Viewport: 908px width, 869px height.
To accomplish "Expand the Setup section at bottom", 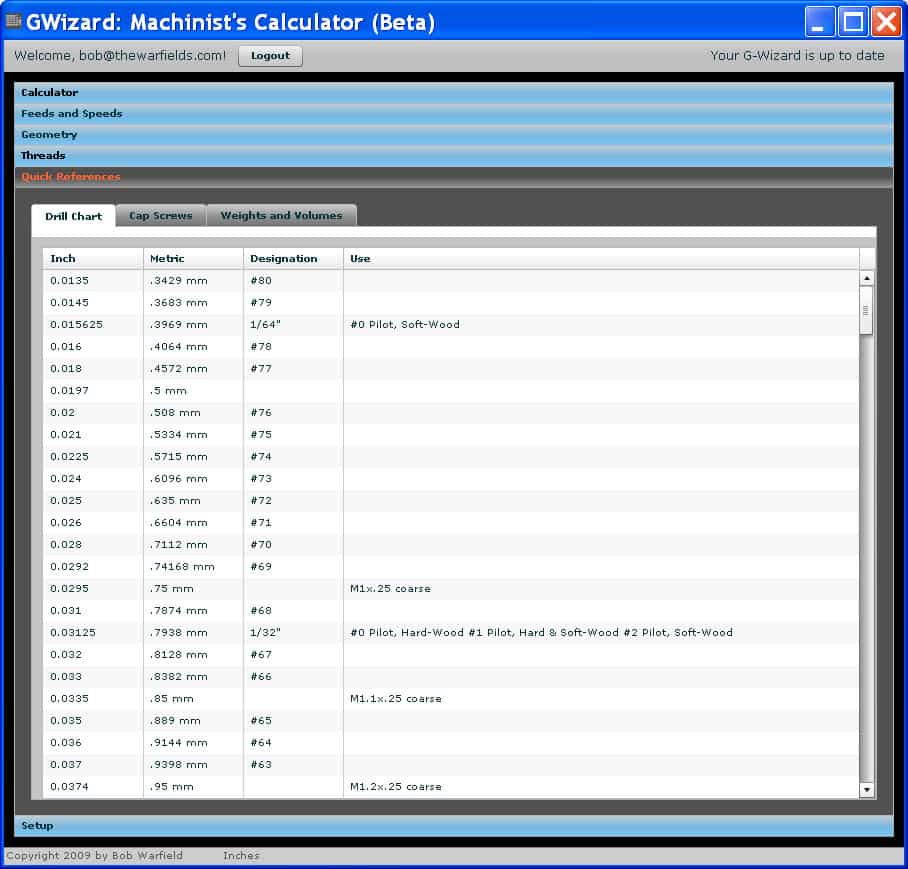I will (x=453, y=826).
